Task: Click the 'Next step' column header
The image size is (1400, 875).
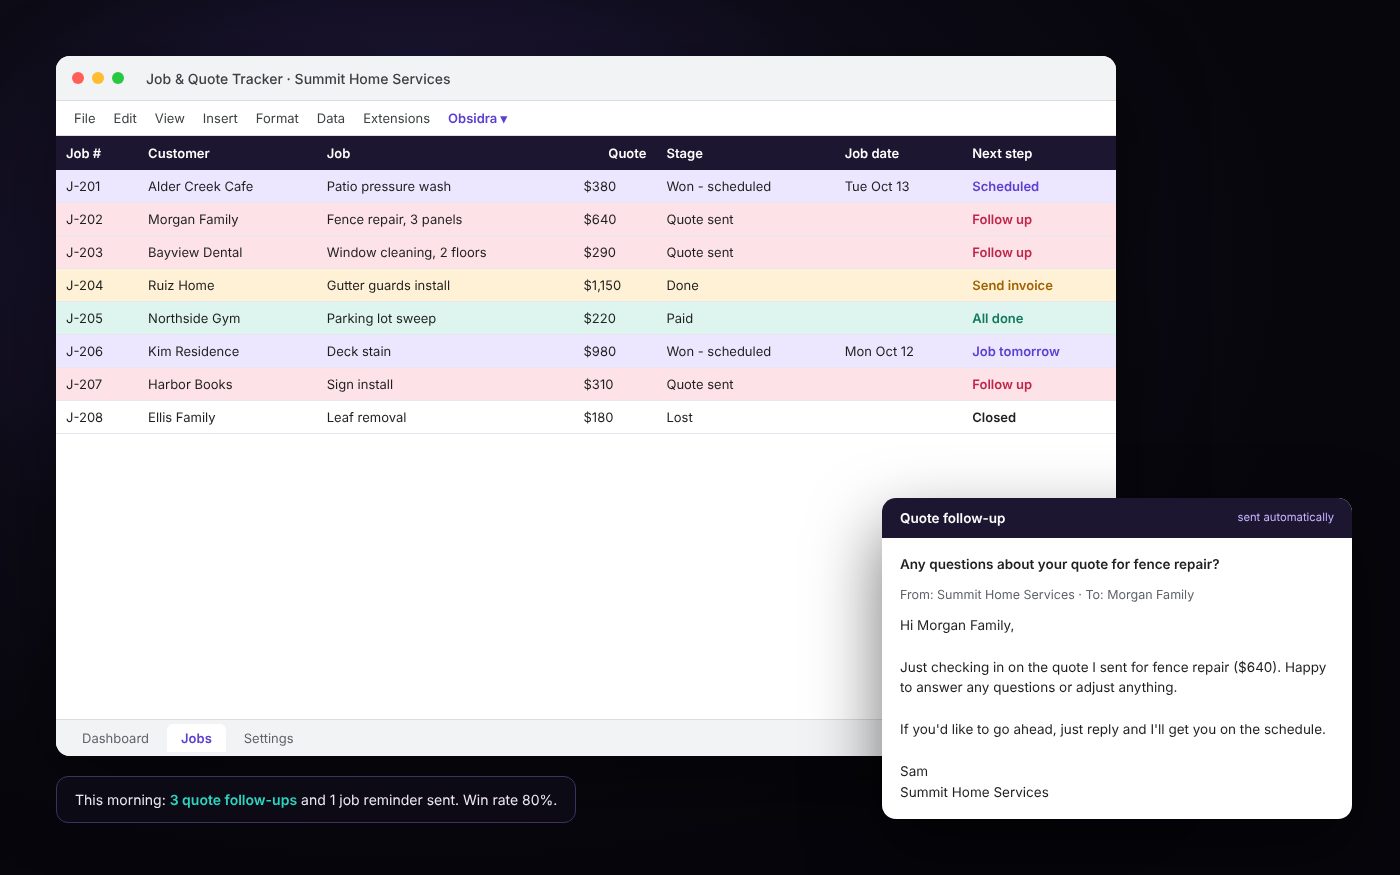Action: pos(1002,153)
